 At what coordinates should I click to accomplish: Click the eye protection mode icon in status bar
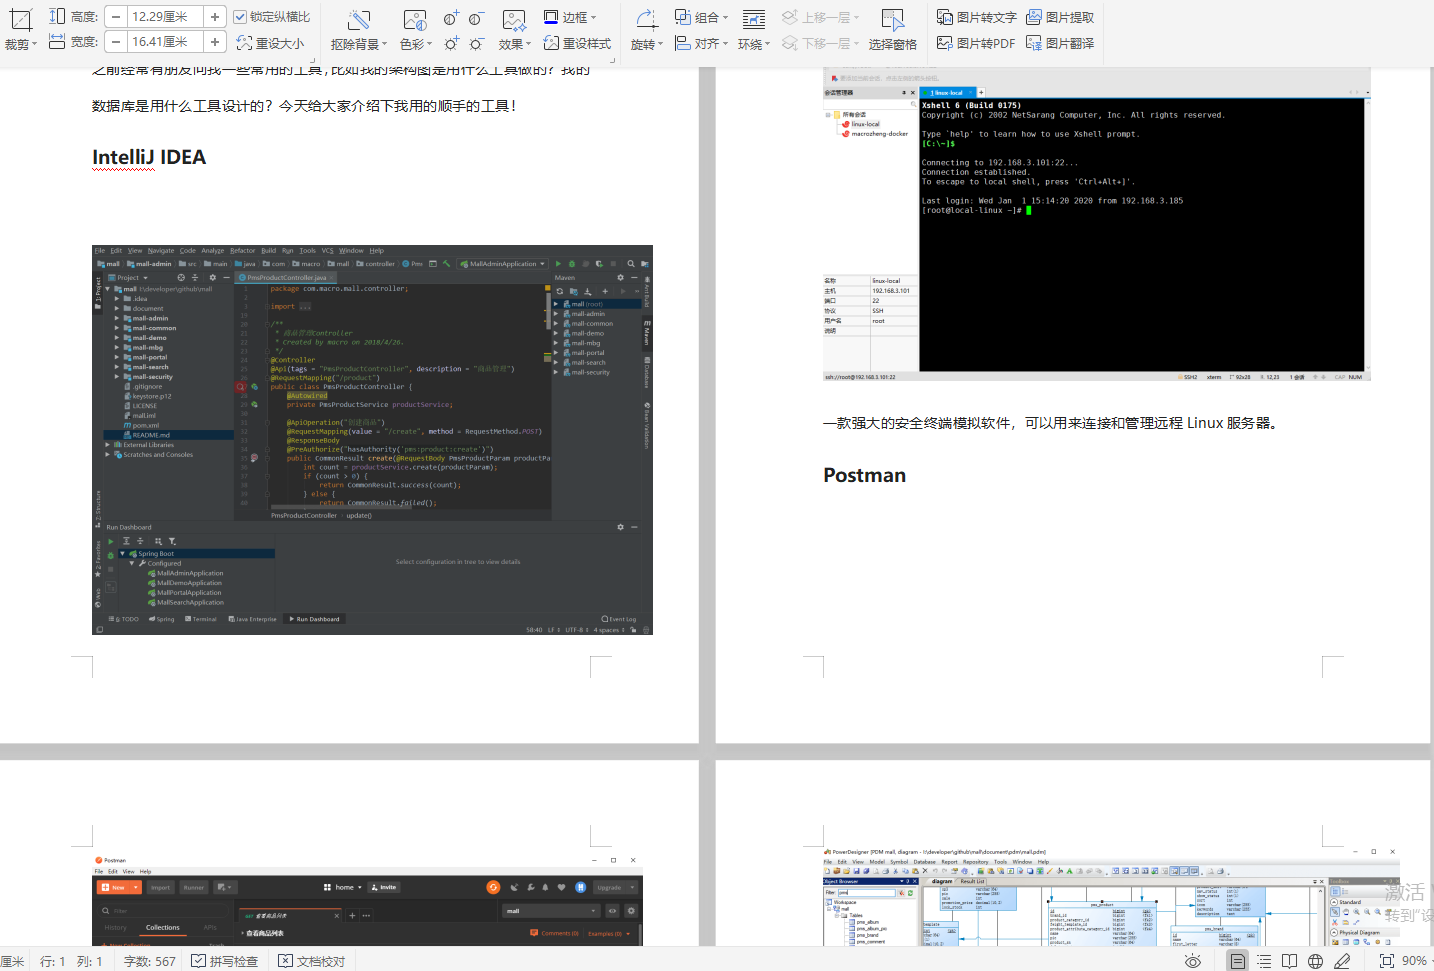1192,961
